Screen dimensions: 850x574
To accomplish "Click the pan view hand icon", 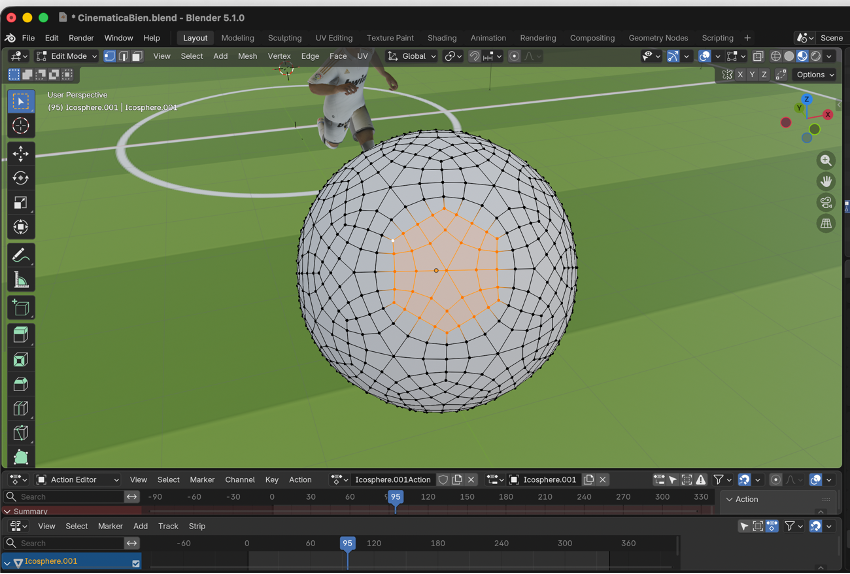I will tap(826, 181).
